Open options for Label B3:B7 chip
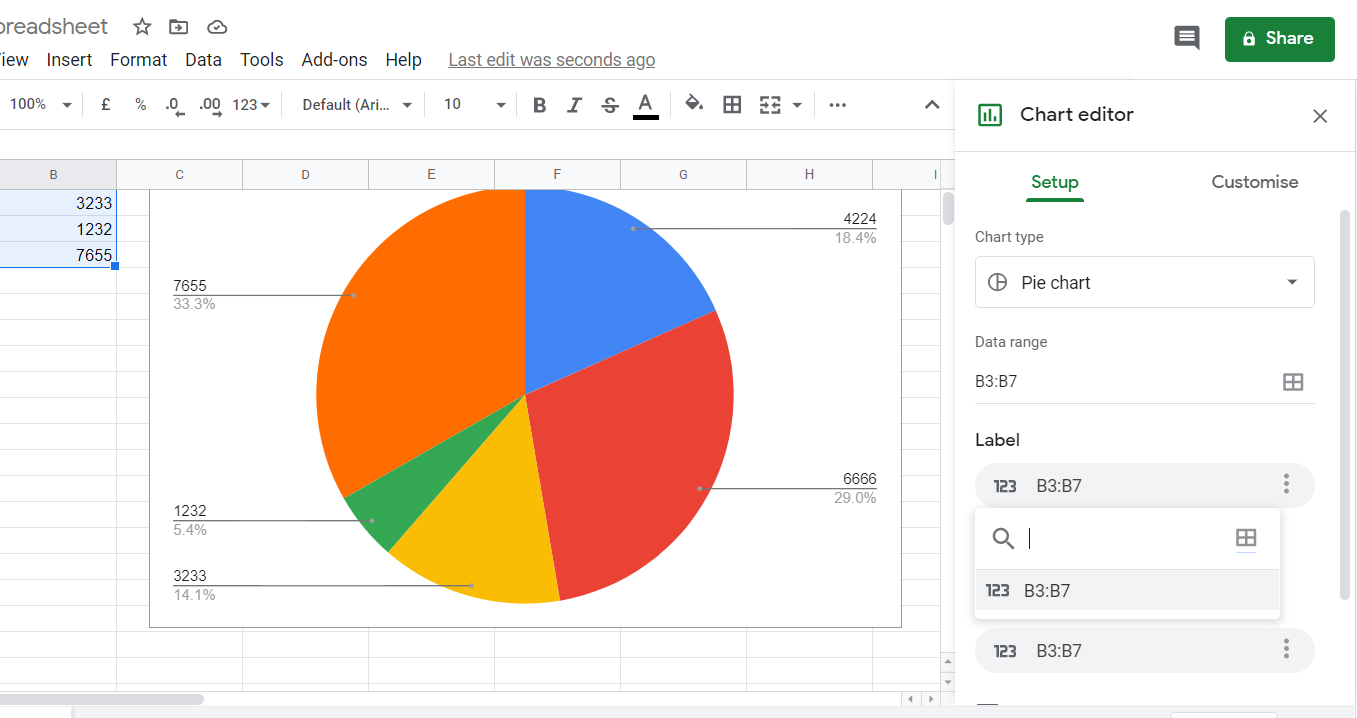The width and height of the screenshot is (1357, 718). pyautogui.click(x=1286, y=485)
